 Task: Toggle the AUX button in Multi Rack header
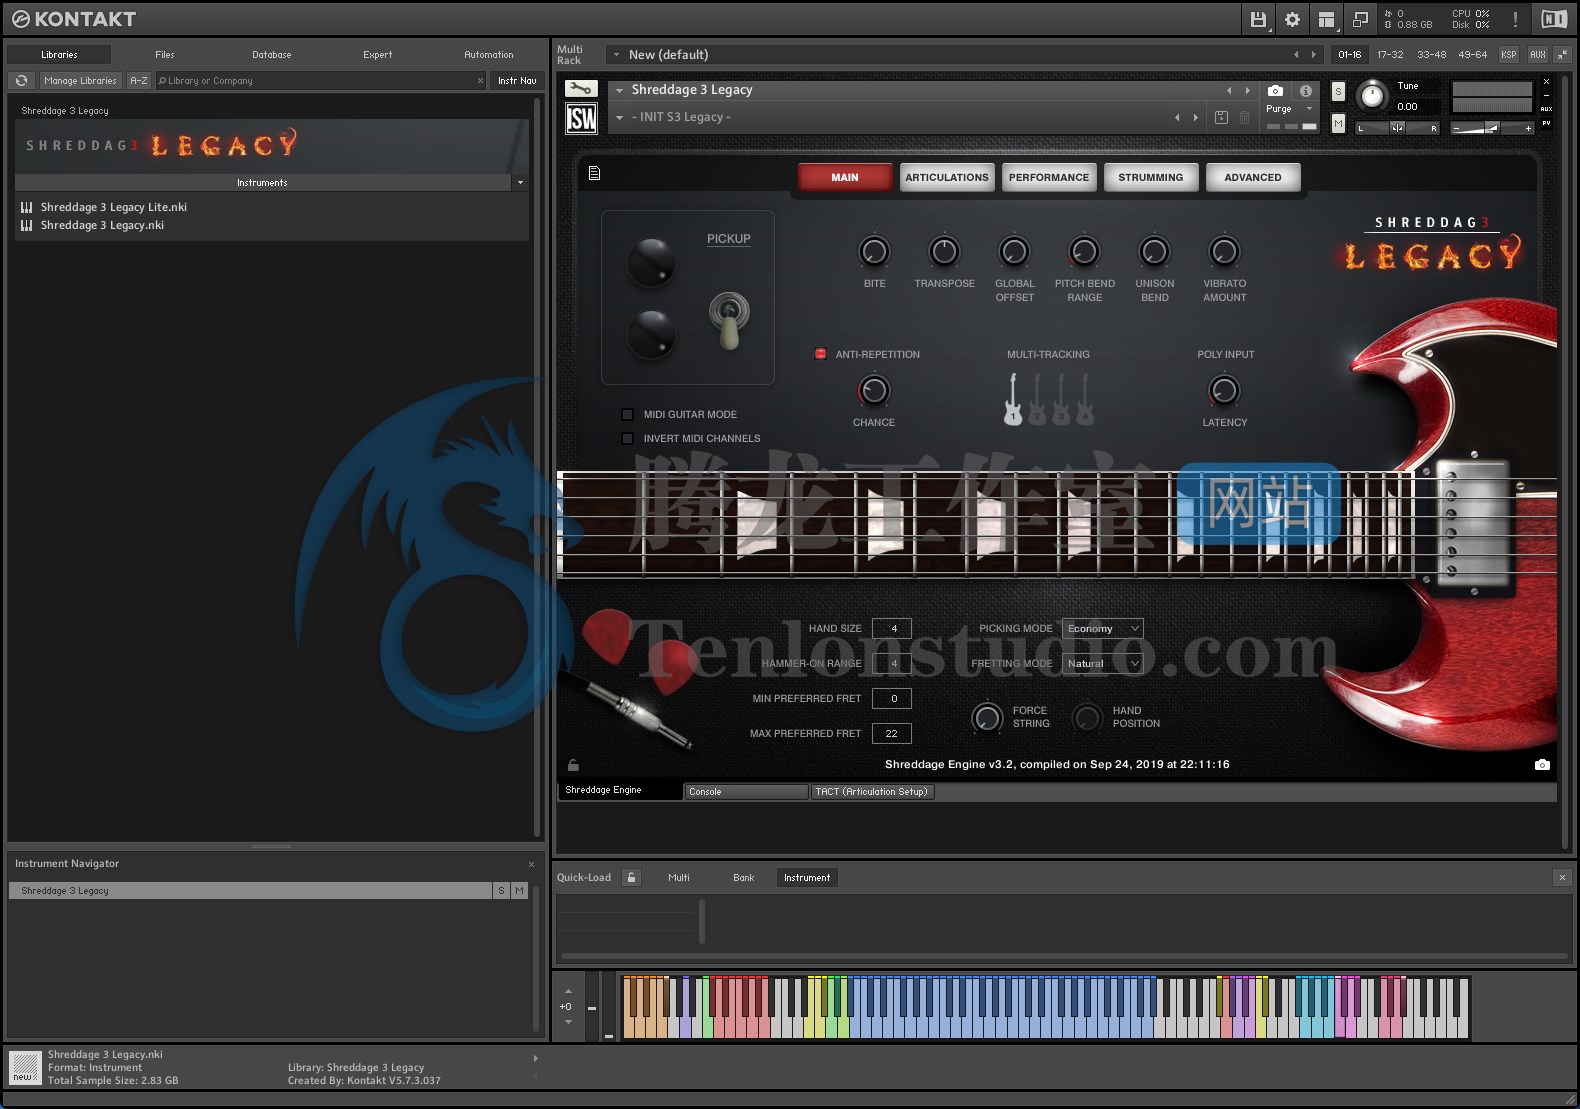click(x=1537, y=55)
